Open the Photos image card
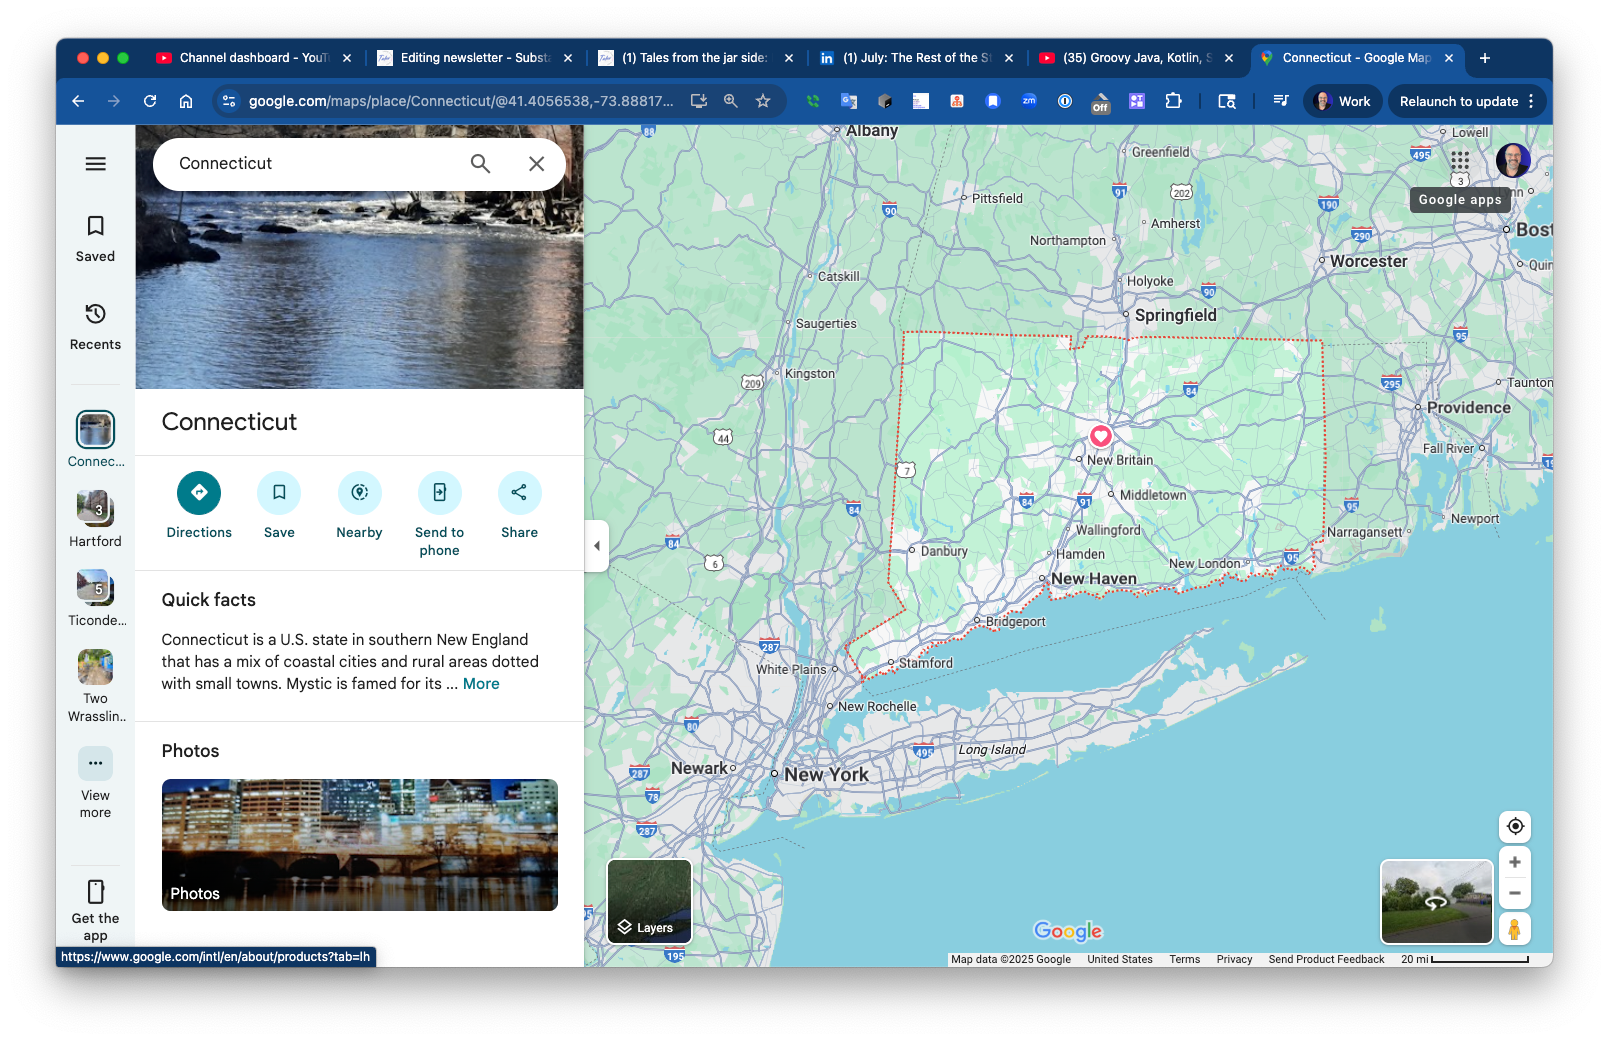The image size is (1609, 1041). pyautogui.click(x=360, y=845)
